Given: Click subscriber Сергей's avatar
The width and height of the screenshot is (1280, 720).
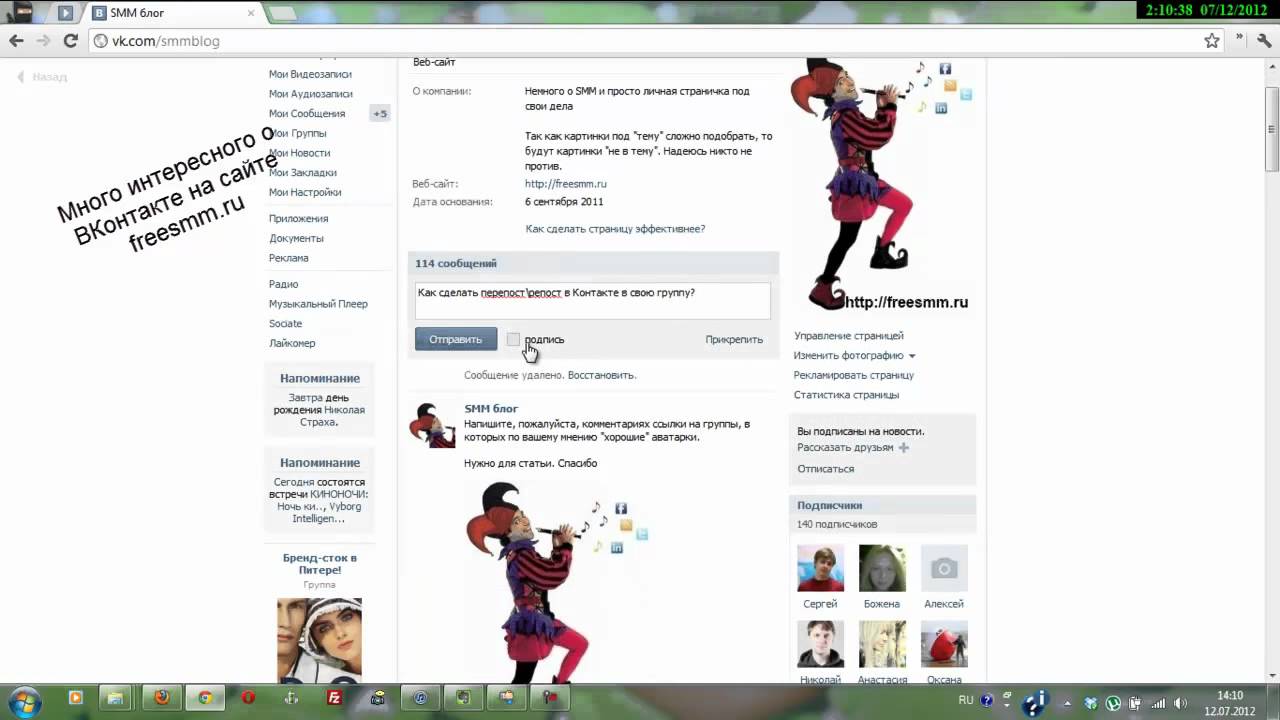Looking at the screenshot, I should click(820, 568).
